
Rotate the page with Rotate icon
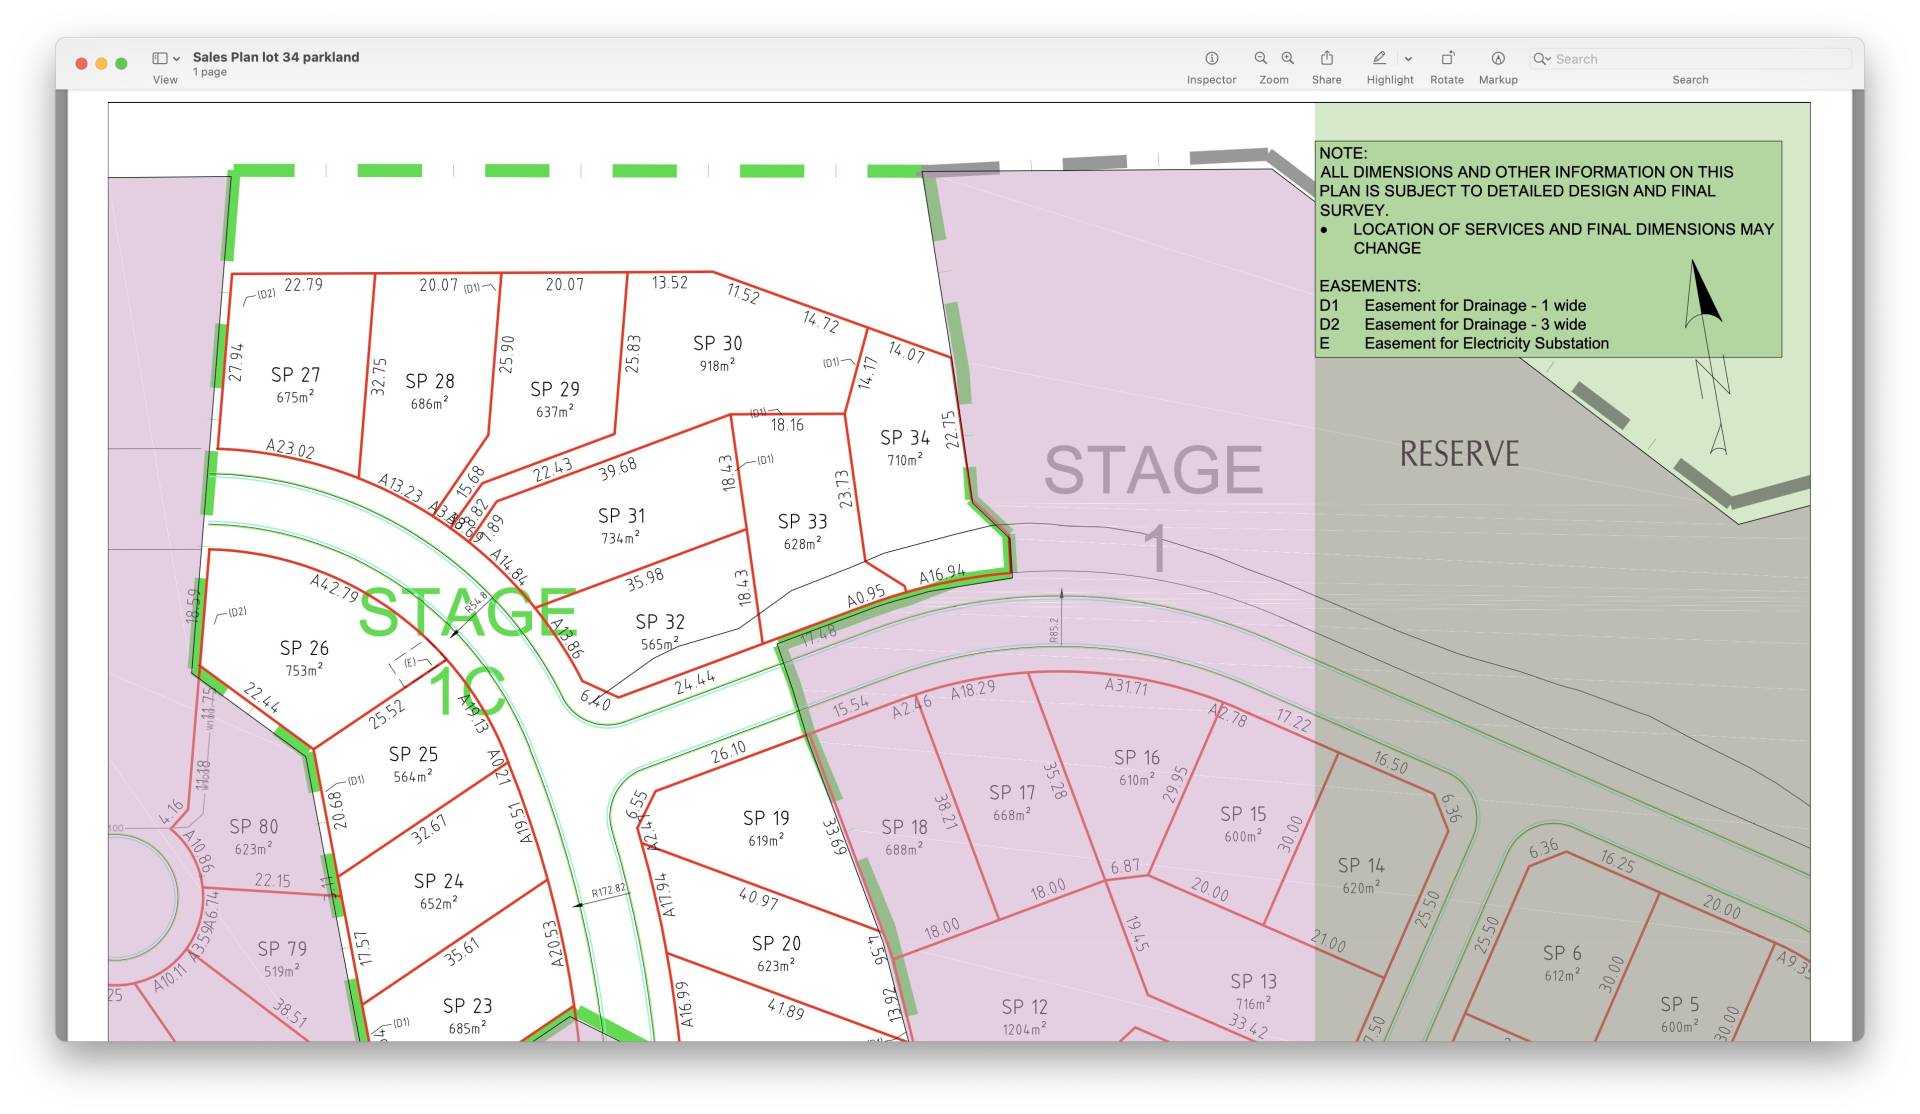[x=1446, y=59]
